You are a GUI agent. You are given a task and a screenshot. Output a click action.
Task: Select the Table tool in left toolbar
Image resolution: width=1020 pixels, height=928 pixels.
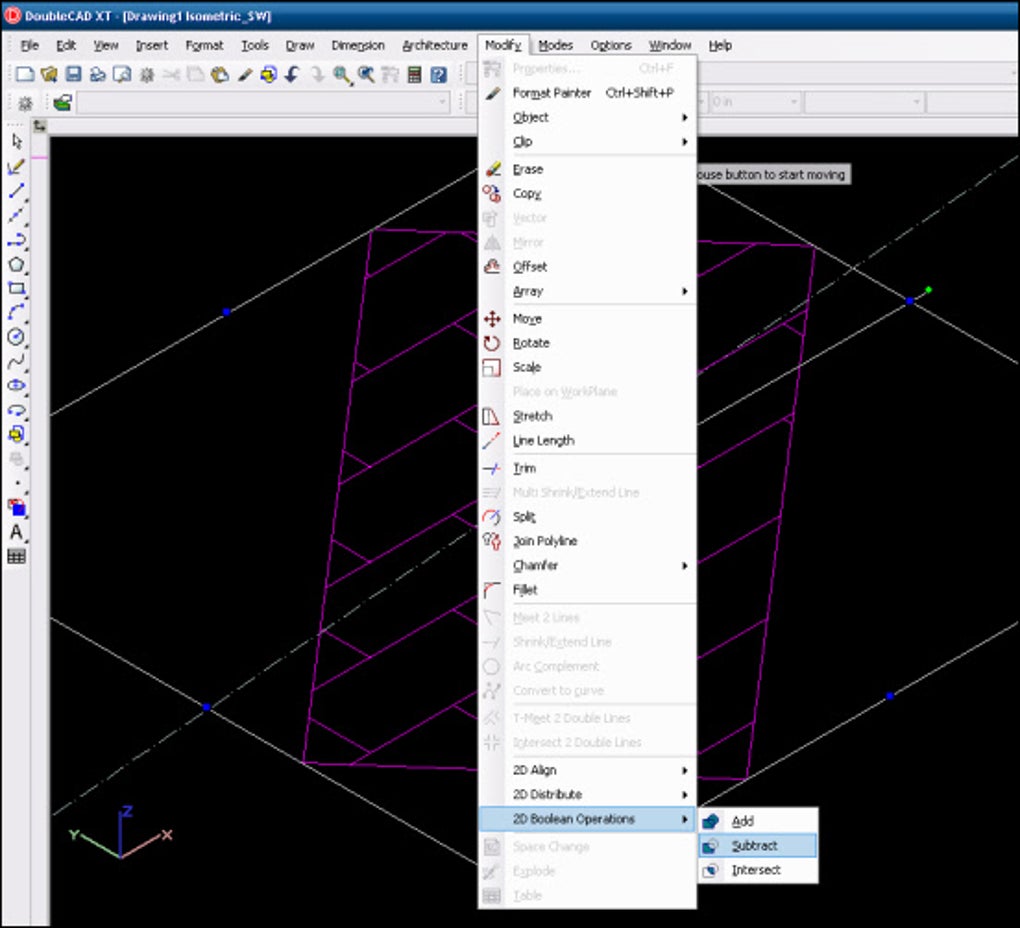16,557
